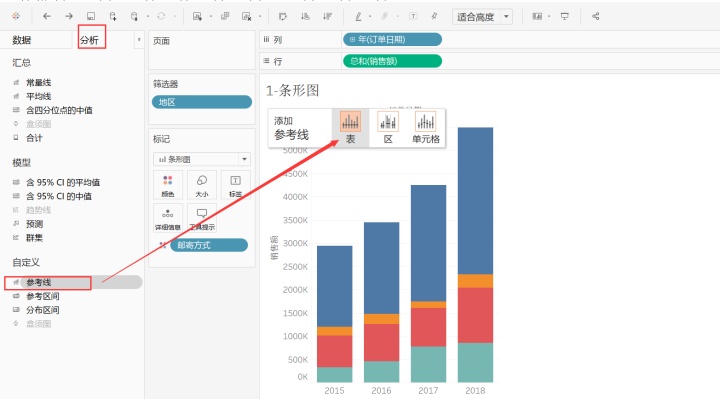Click the 年(订单日期) column pill
Image resolution: width=720 pixels, height=399 pixels.
(x=392, y=39)
